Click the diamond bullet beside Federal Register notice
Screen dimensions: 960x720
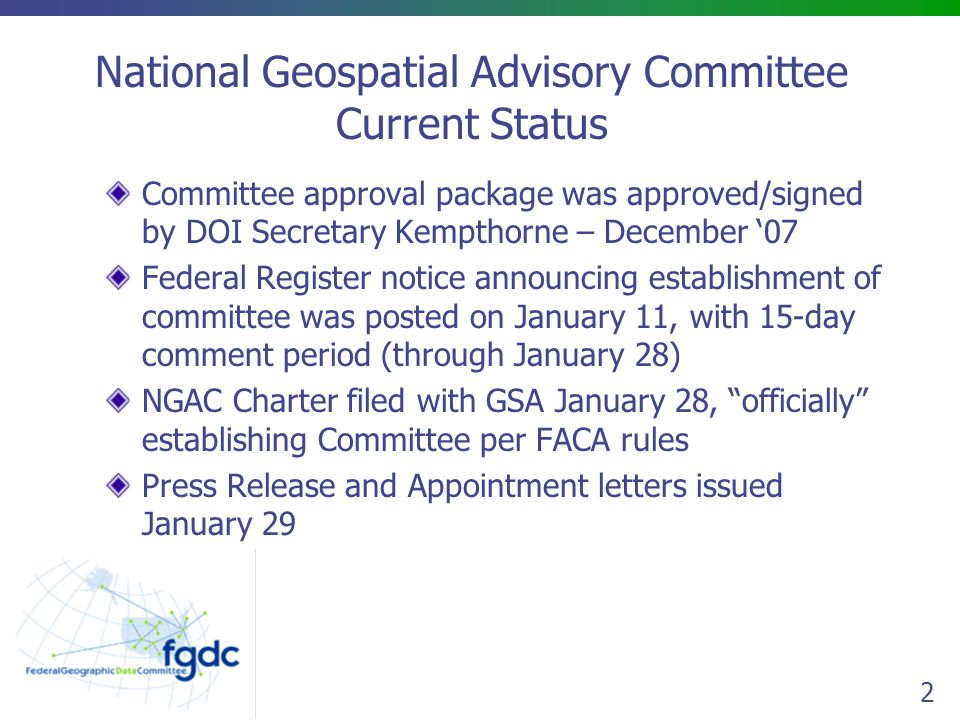point(118,279)
